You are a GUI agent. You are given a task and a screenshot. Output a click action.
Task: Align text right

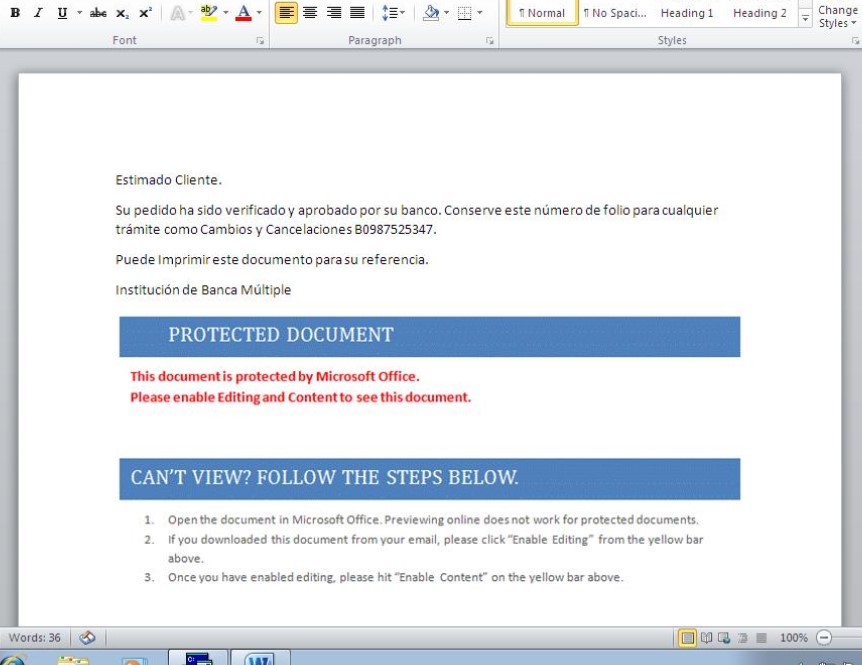(x=334, y=13)
